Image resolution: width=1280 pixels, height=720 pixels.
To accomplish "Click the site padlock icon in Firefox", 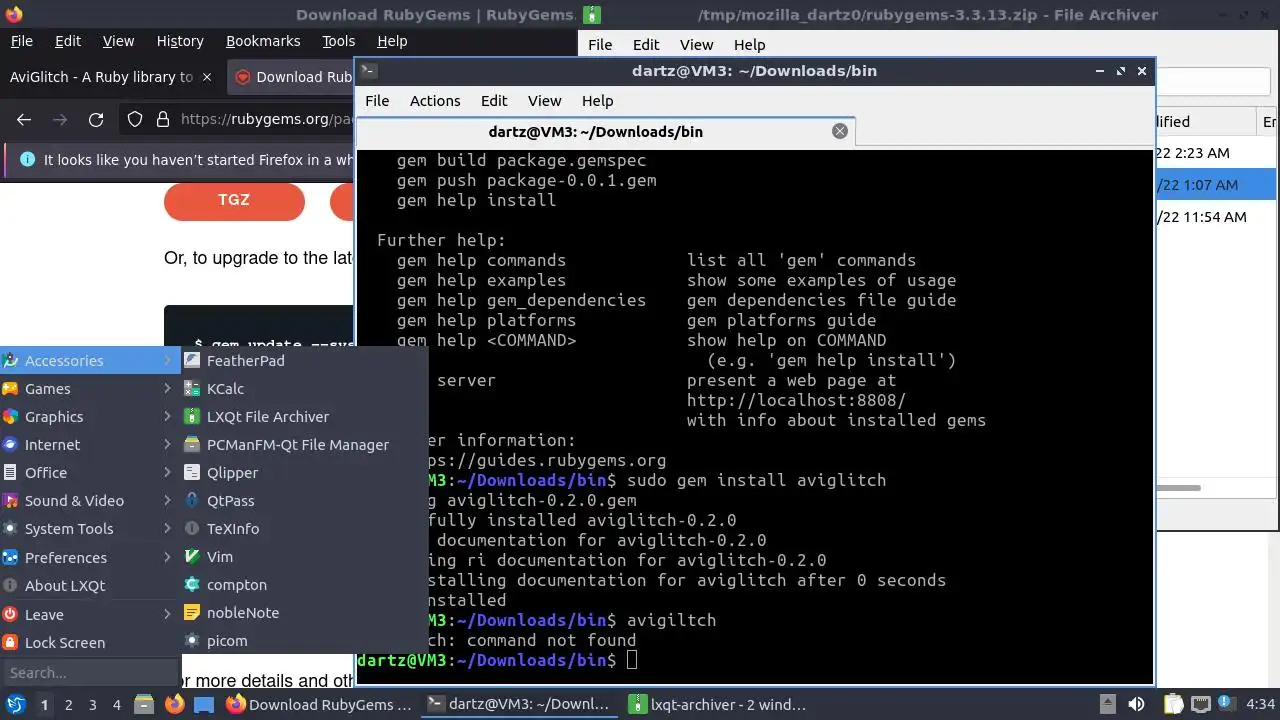I will pos(163,120).
